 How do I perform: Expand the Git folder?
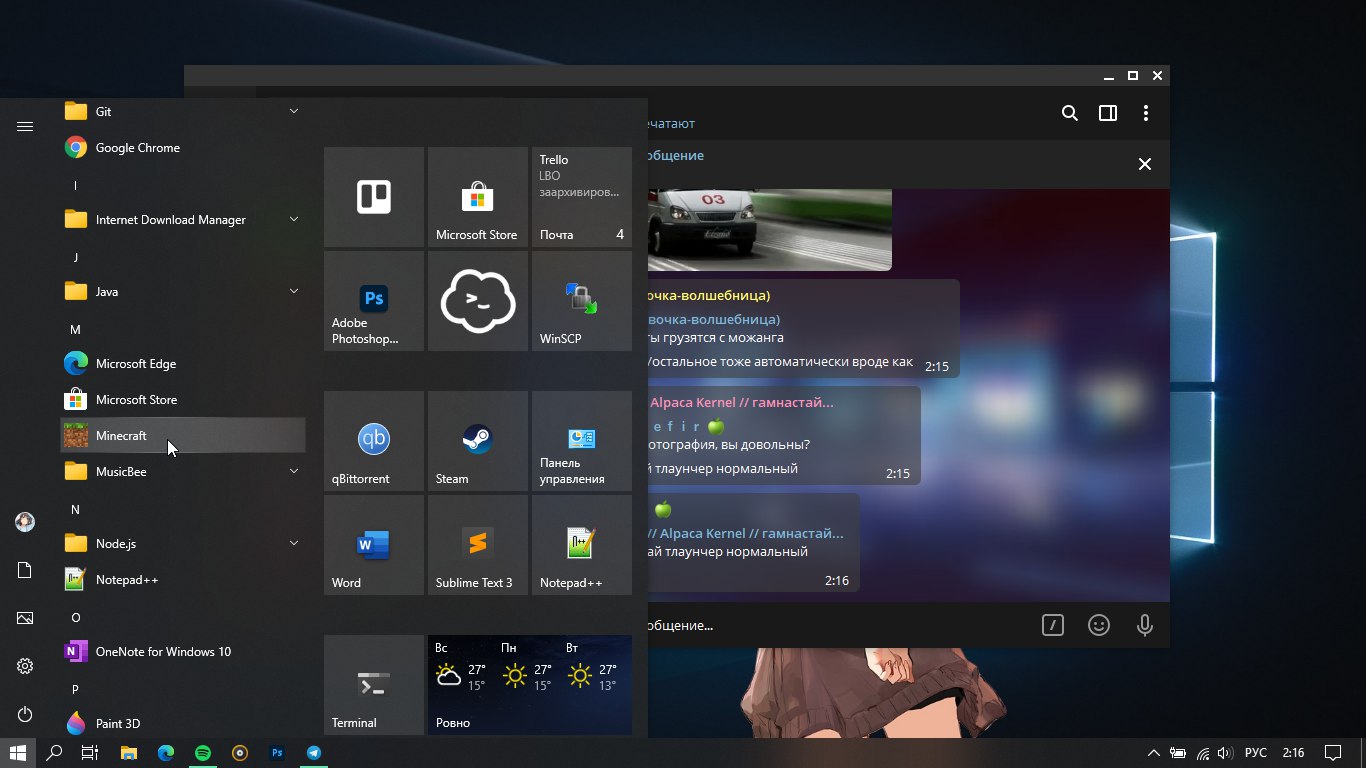pos(183,112)
